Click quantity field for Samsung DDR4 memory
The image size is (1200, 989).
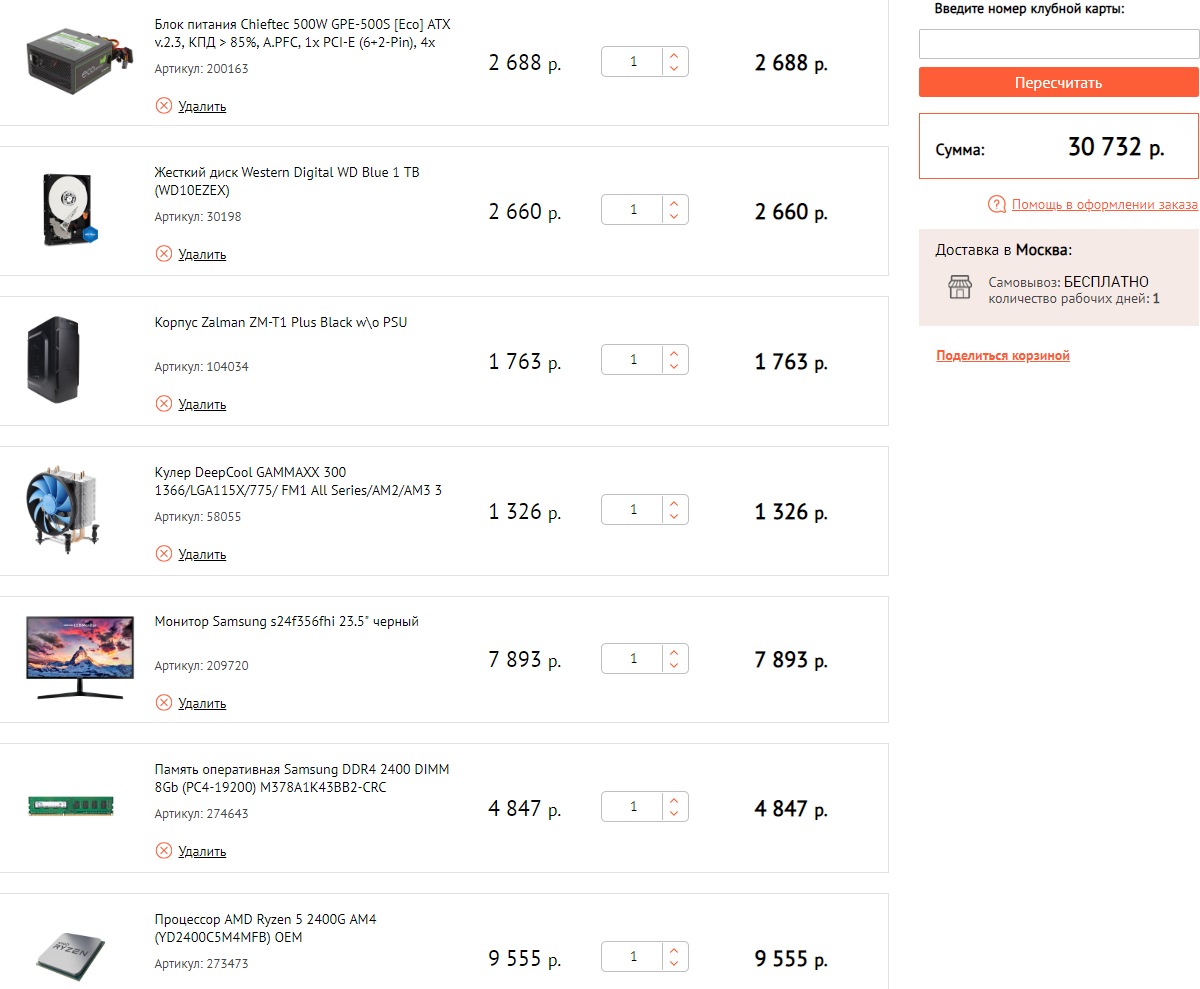click(x=633, y=807)
